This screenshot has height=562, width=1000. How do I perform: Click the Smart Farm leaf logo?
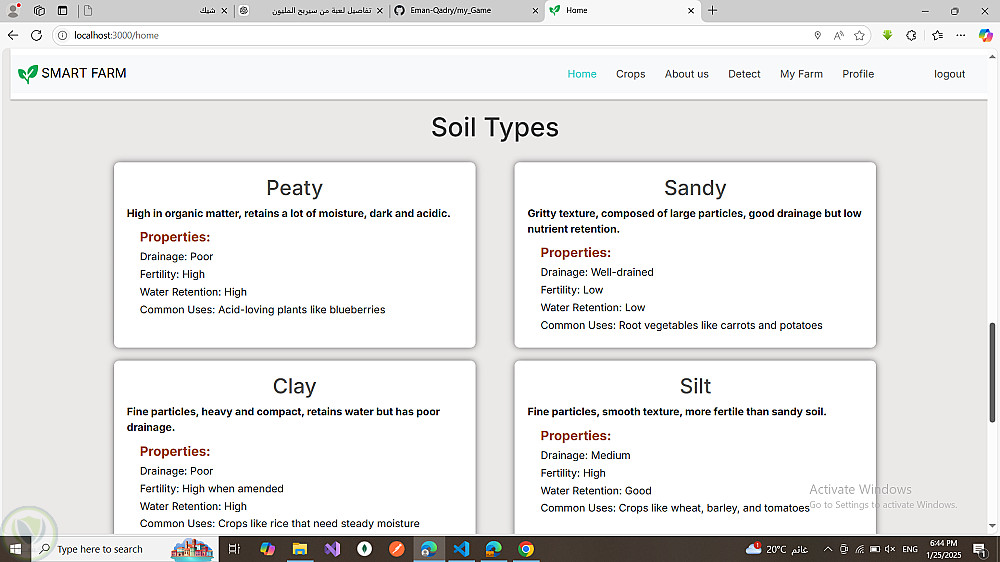(x=28, y=74)
